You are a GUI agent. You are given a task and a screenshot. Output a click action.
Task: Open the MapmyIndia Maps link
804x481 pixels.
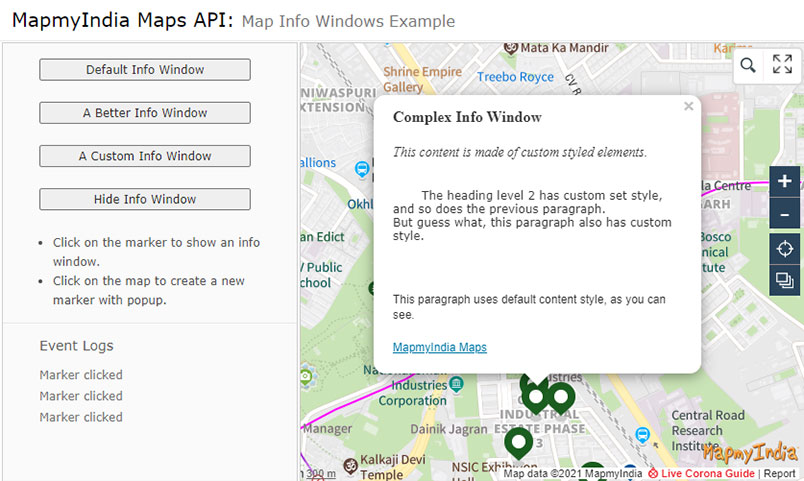(439, 347)
